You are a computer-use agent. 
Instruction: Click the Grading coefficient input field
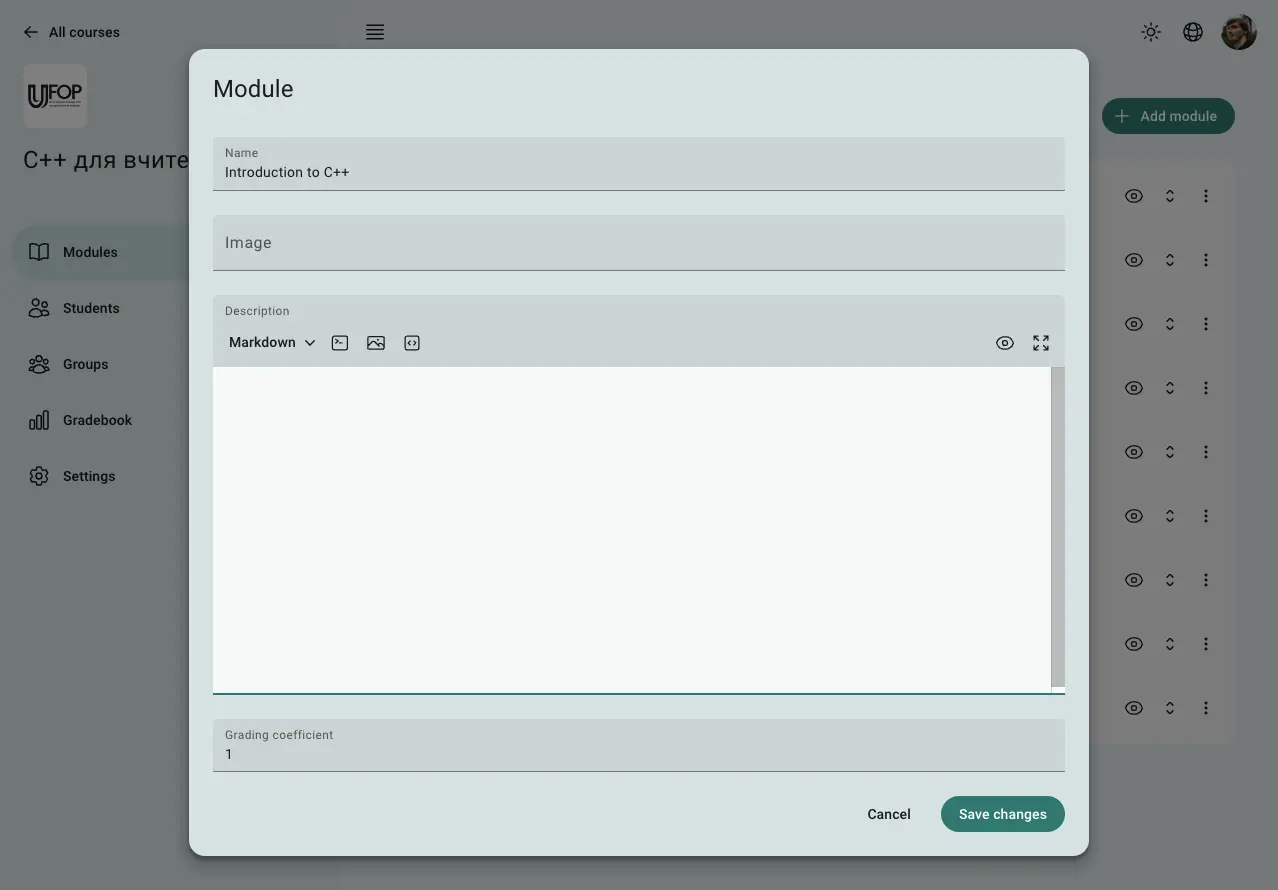(x=638, y=754)
